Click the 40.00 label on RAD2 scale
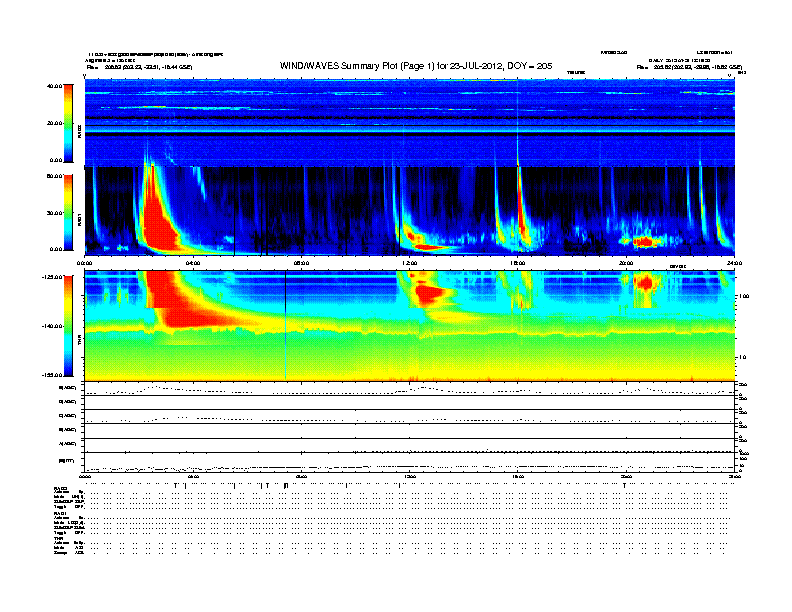 (55, 86)
